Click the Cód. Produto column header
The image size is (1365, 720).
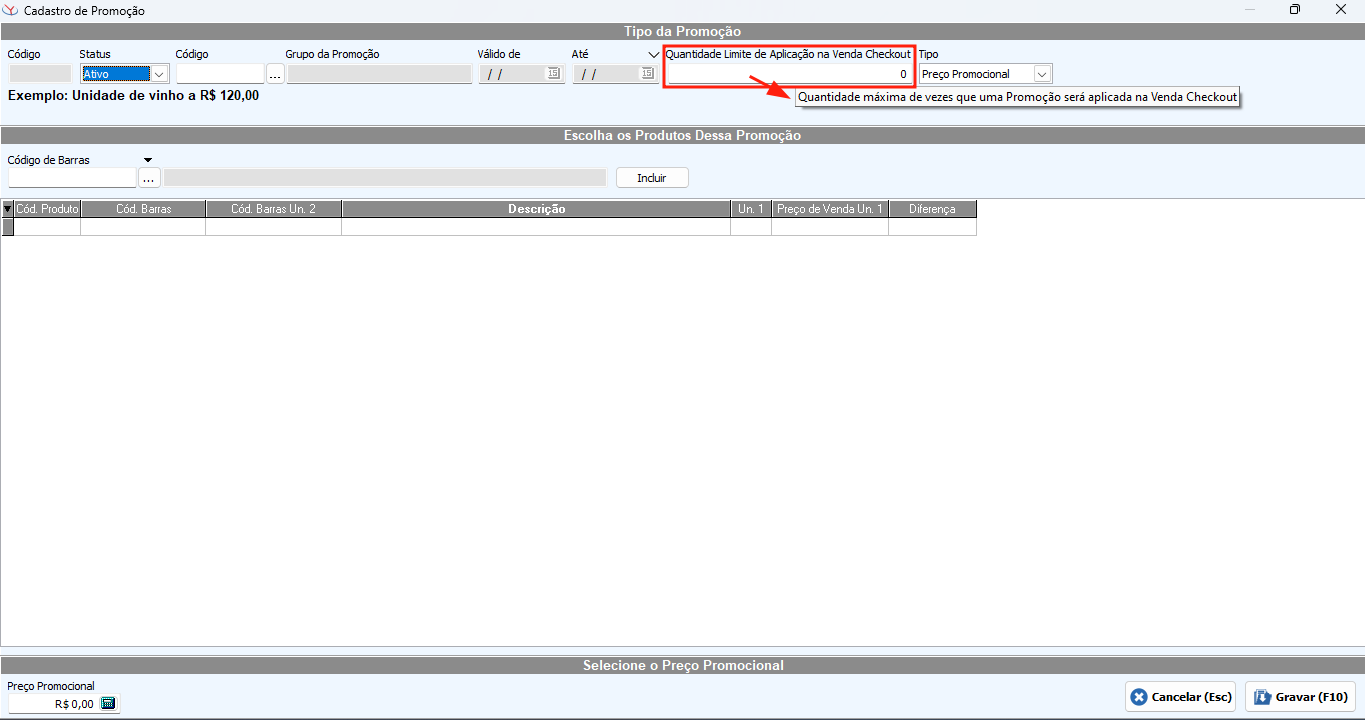[x=47, y=209]
